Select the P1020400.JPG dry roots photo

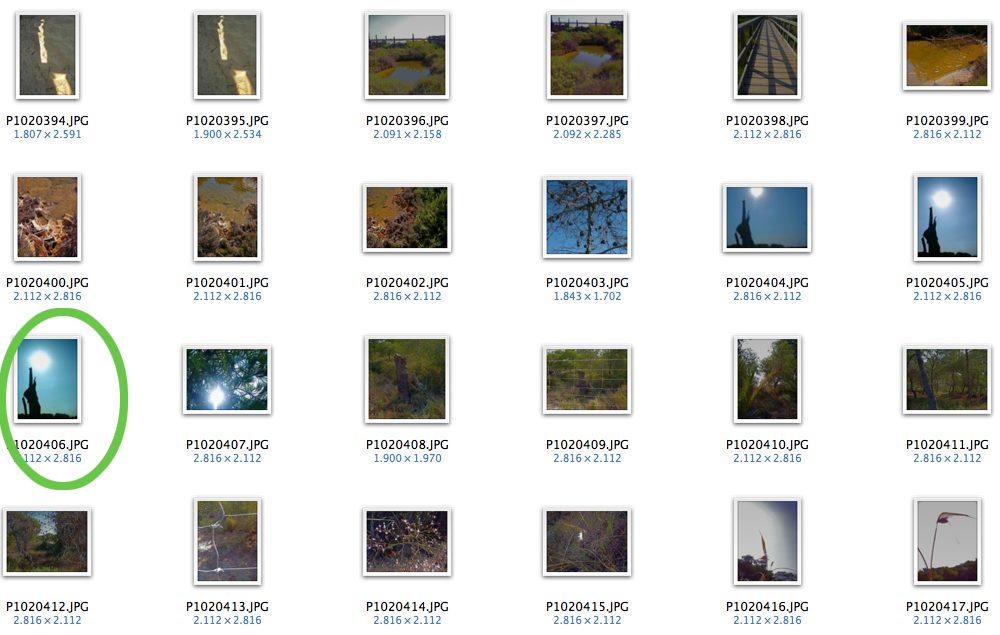[x=47, y=217]
